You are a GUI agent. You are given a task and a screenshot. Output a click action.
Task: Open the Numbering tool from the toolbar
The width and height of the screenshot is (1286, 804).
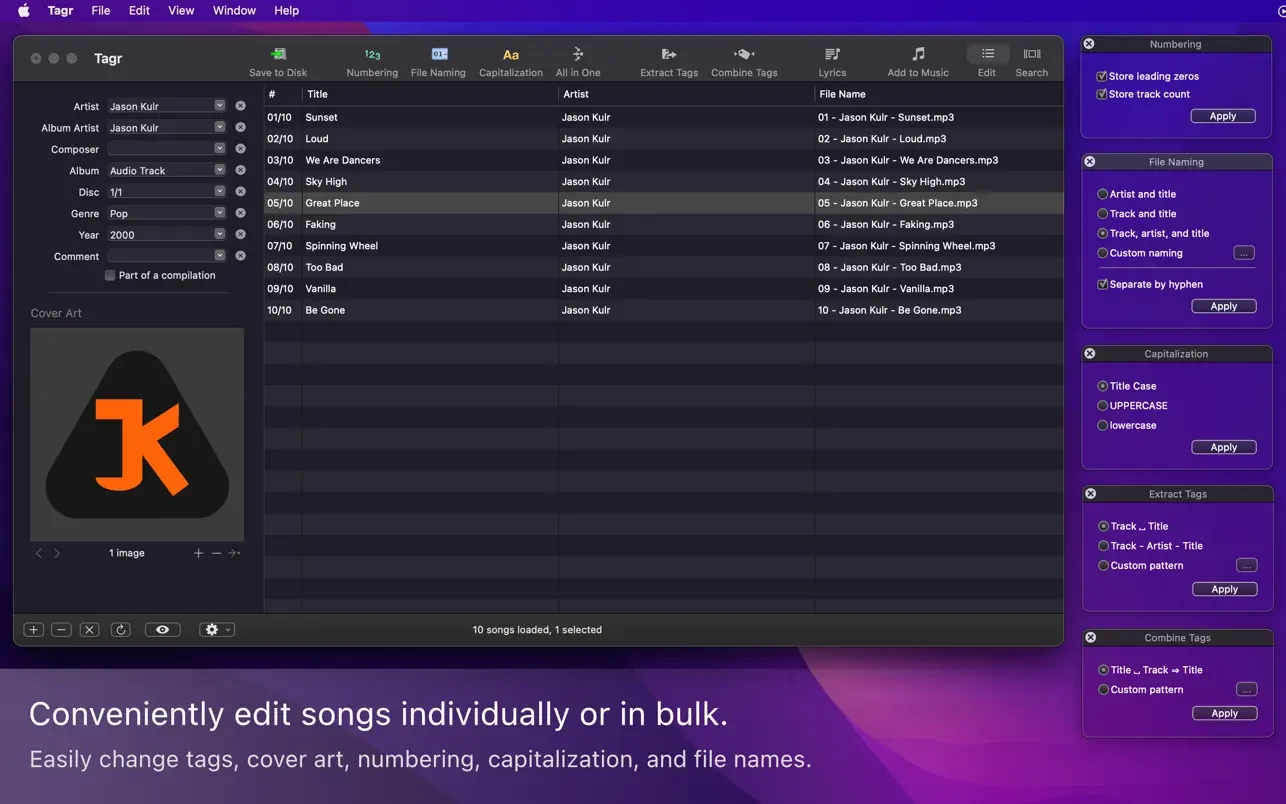(x=371, y=58)
